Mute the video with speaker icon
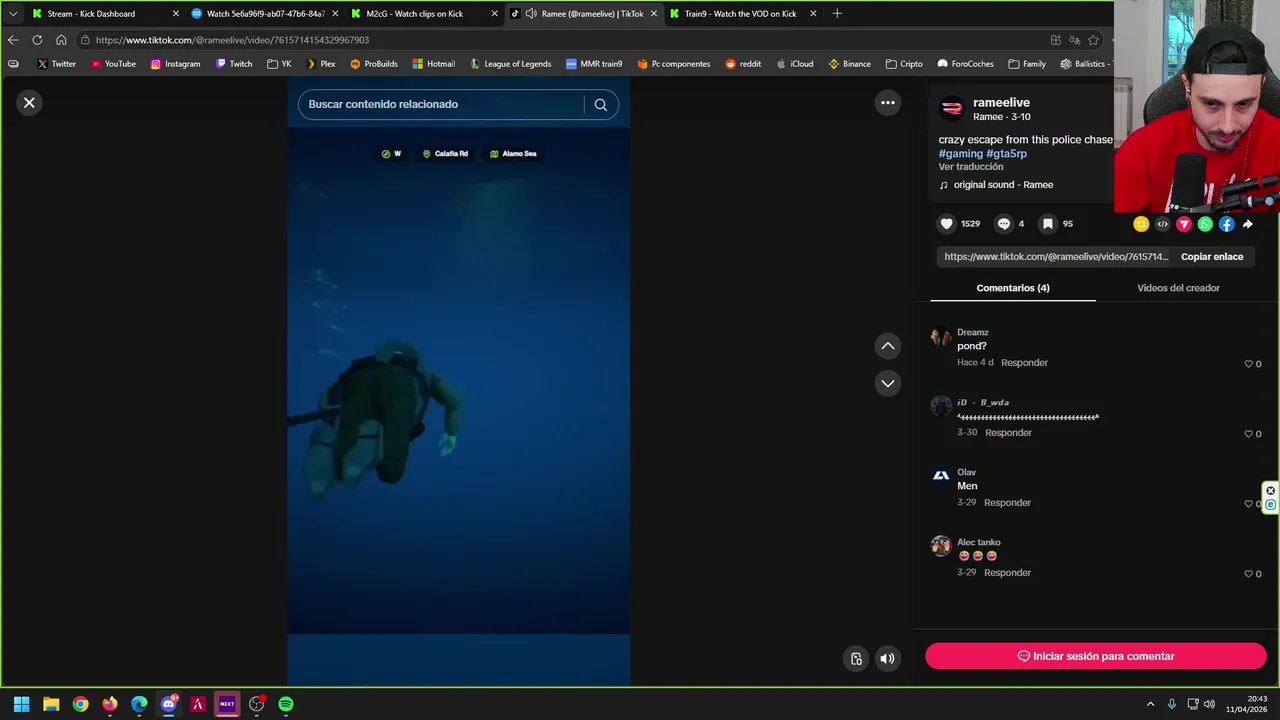 click(887, 658)
